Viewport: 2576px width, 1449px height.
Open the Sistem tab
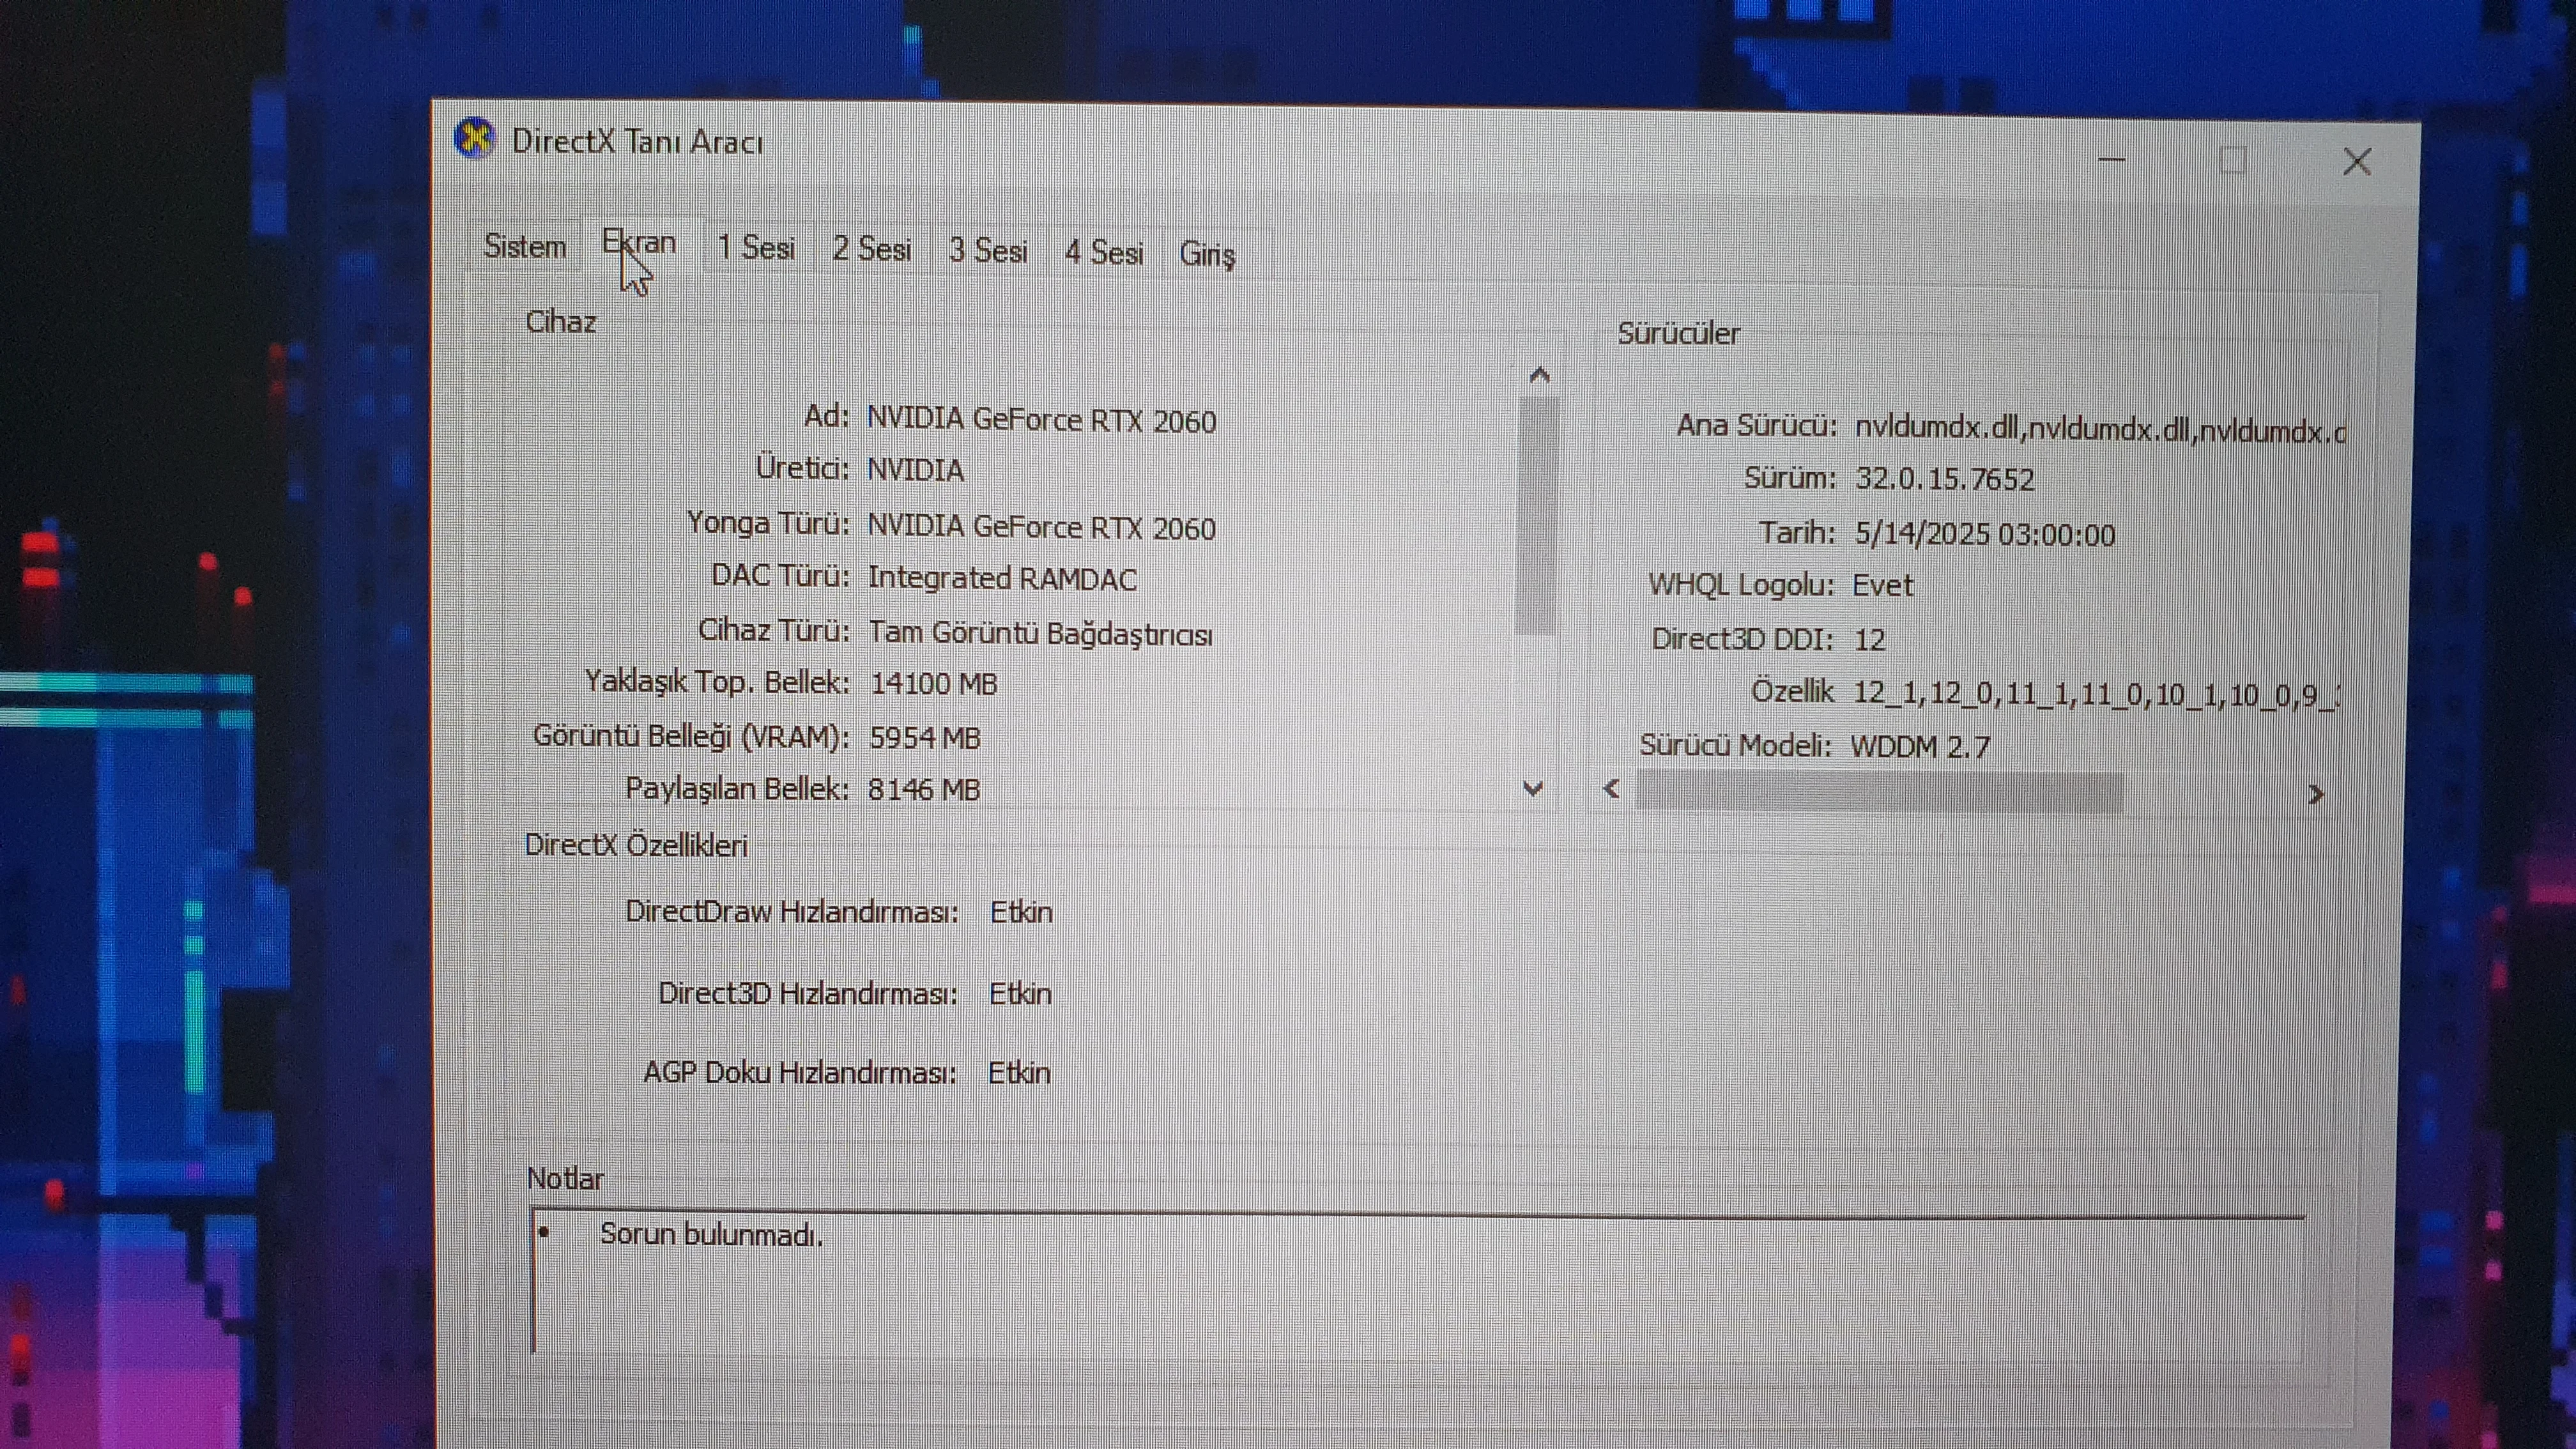[524, 246]
